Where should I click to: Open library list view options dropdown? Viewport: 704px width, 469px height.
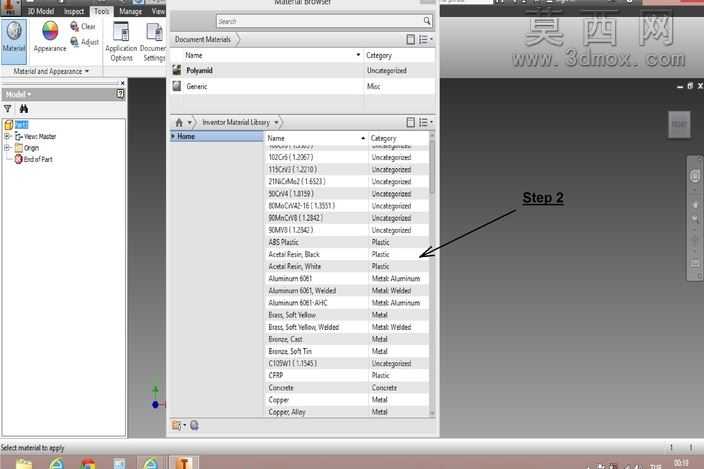tap(425, 122)
